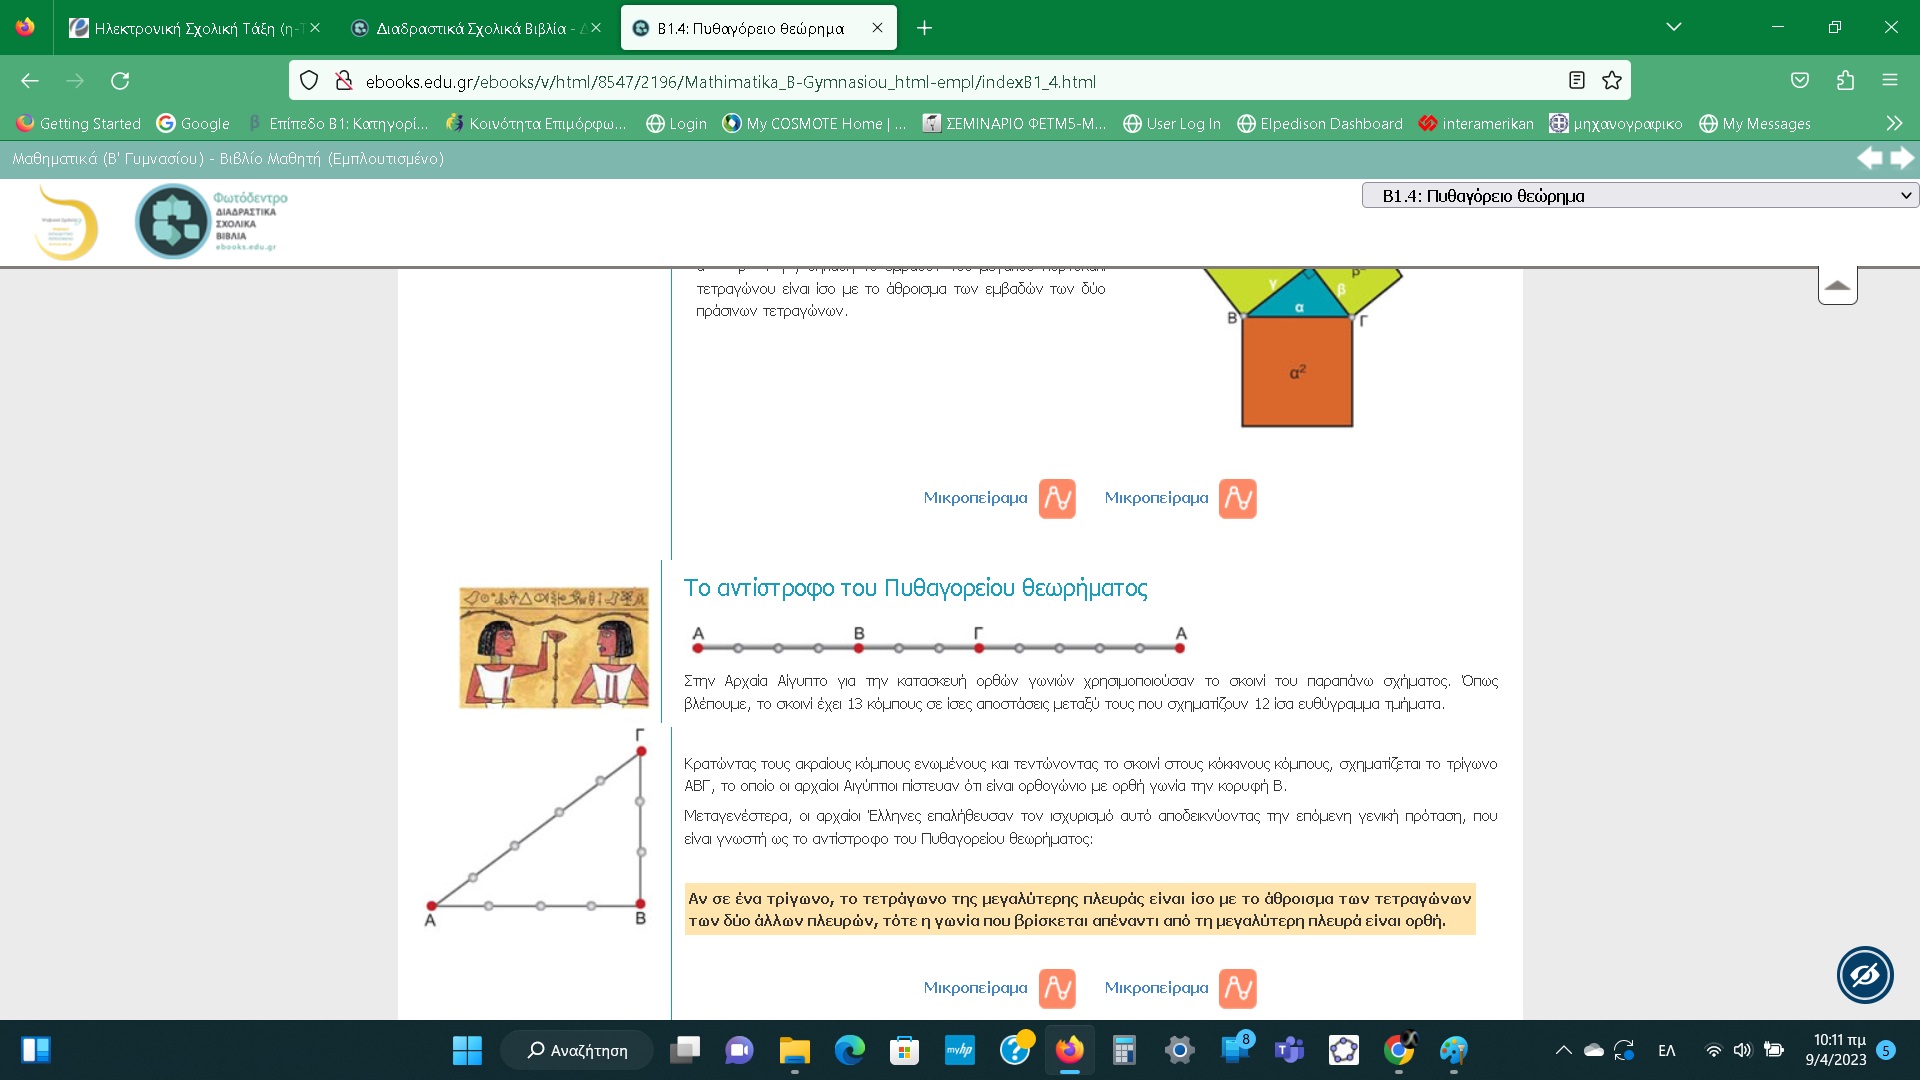Bookmark page with star icon
The width and height of the screenshot is (1920, 1080).
click(1612, 81)
